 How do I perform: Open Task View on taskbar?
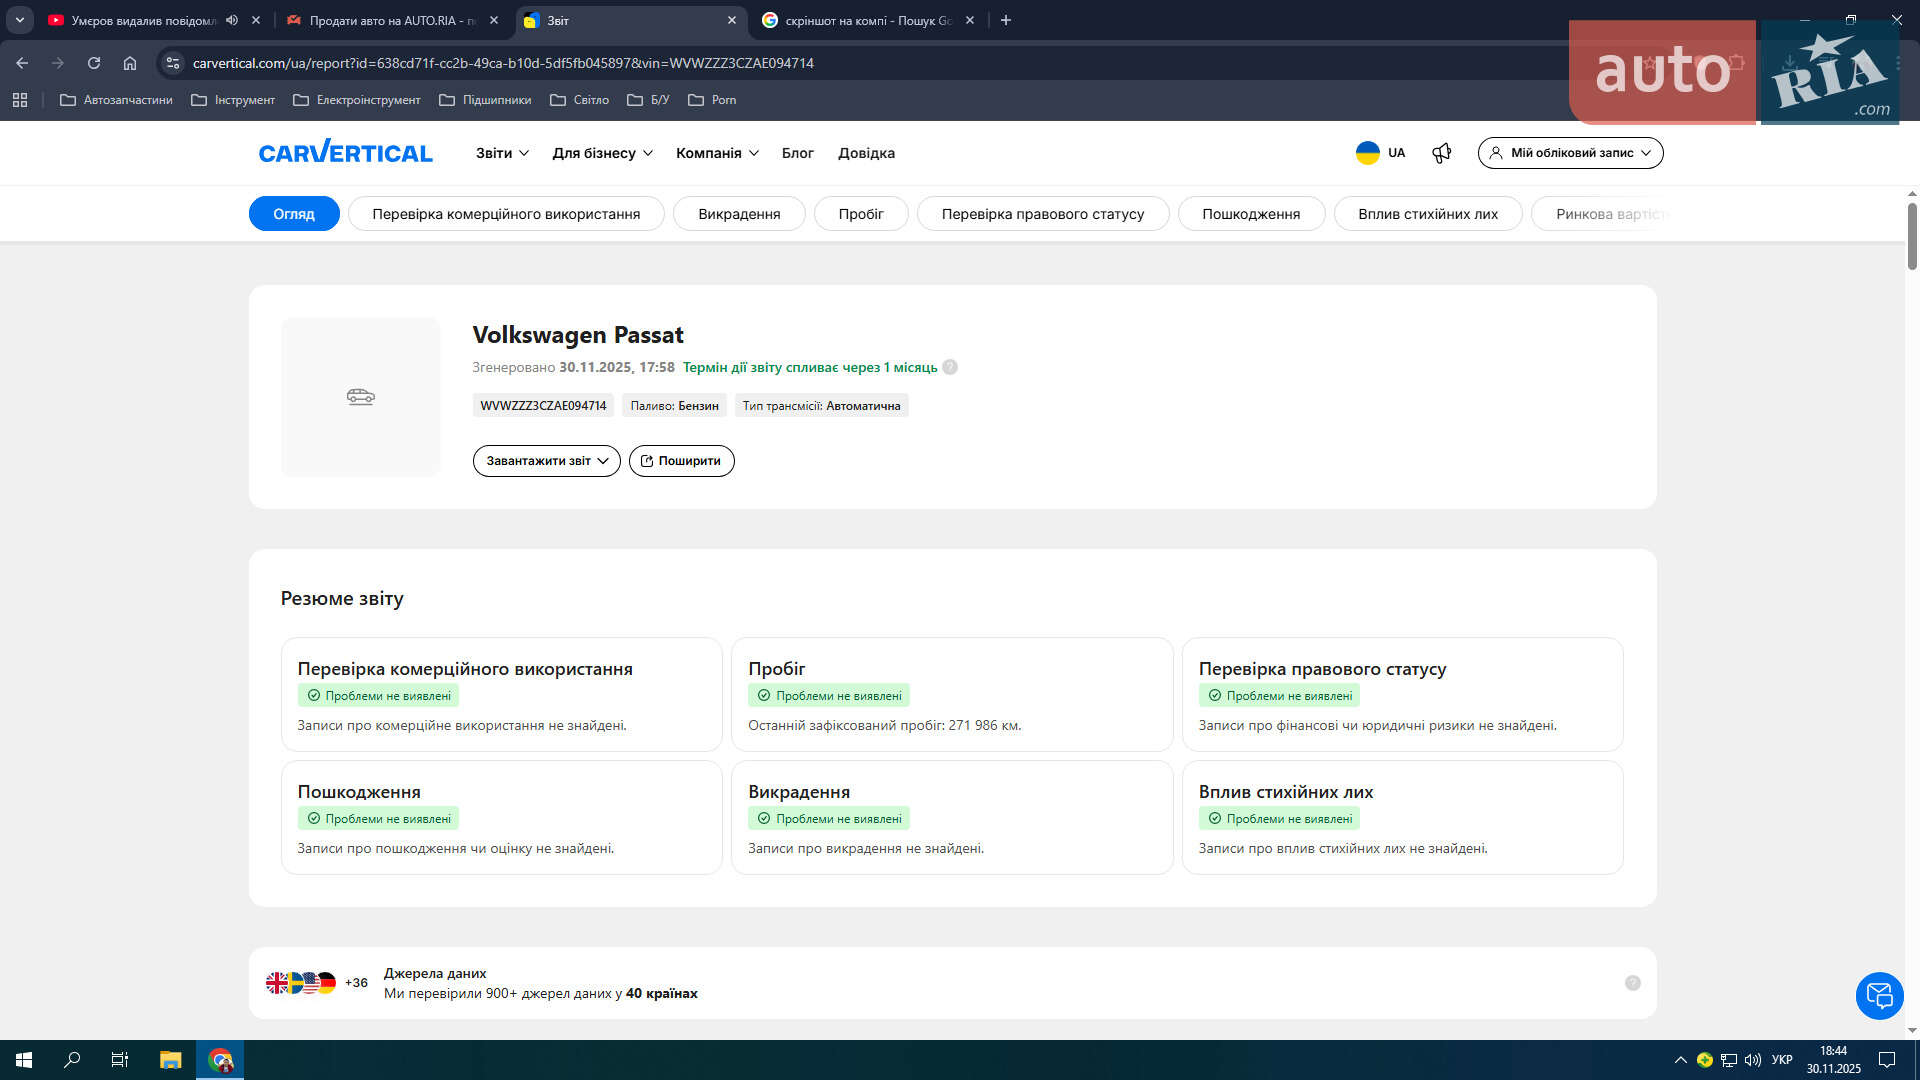pos(120,1060)
